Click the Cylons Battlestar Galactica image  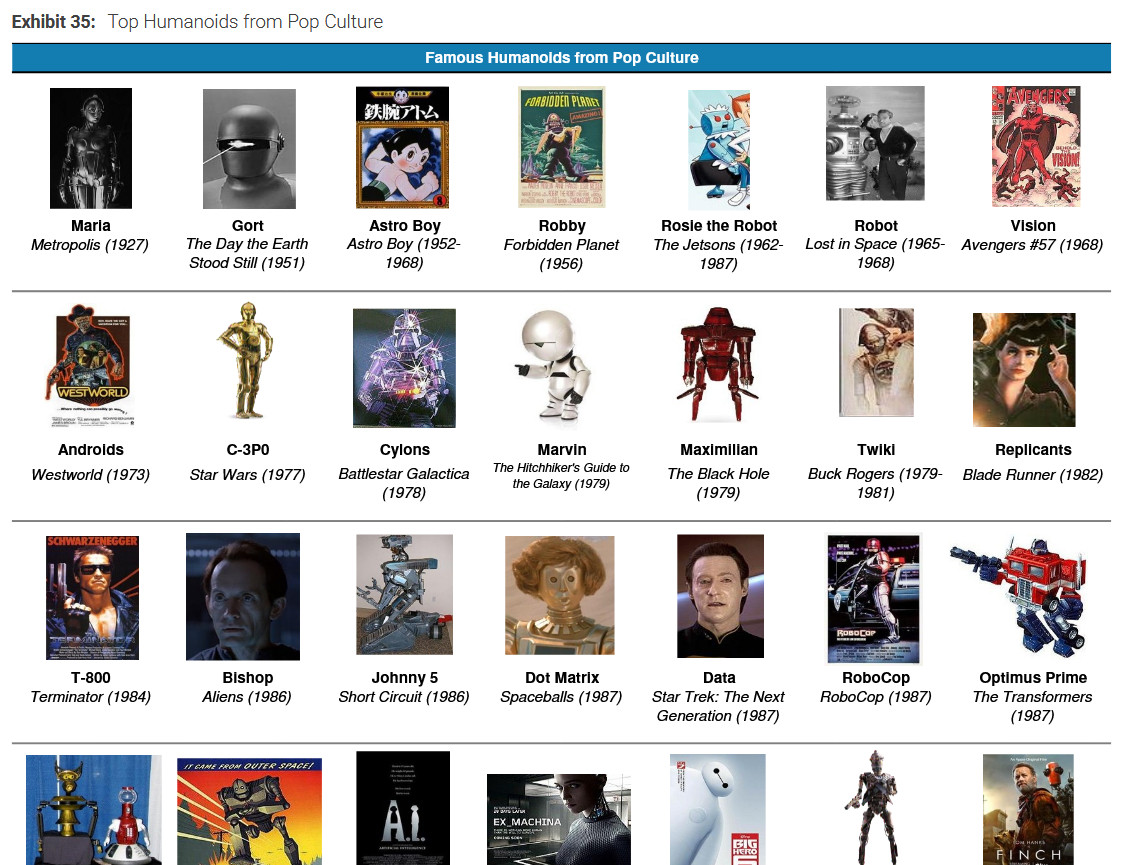tap(404, 368)
